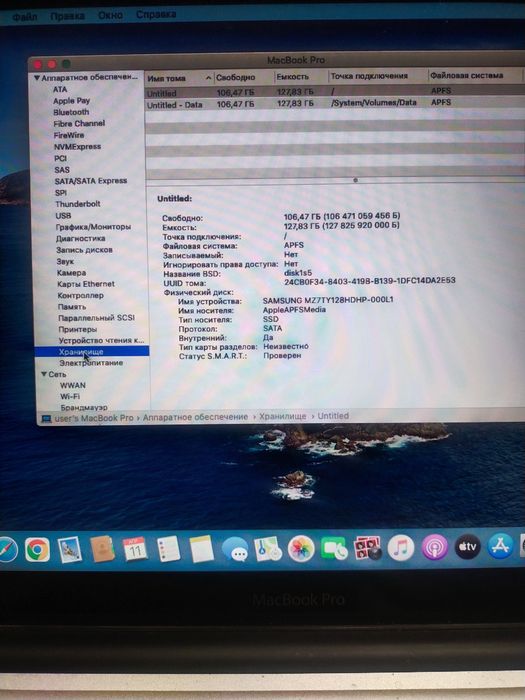This screenshot has width=525, height=700.
Task: Select Контроллер in the sidebar
Action: 80,296
